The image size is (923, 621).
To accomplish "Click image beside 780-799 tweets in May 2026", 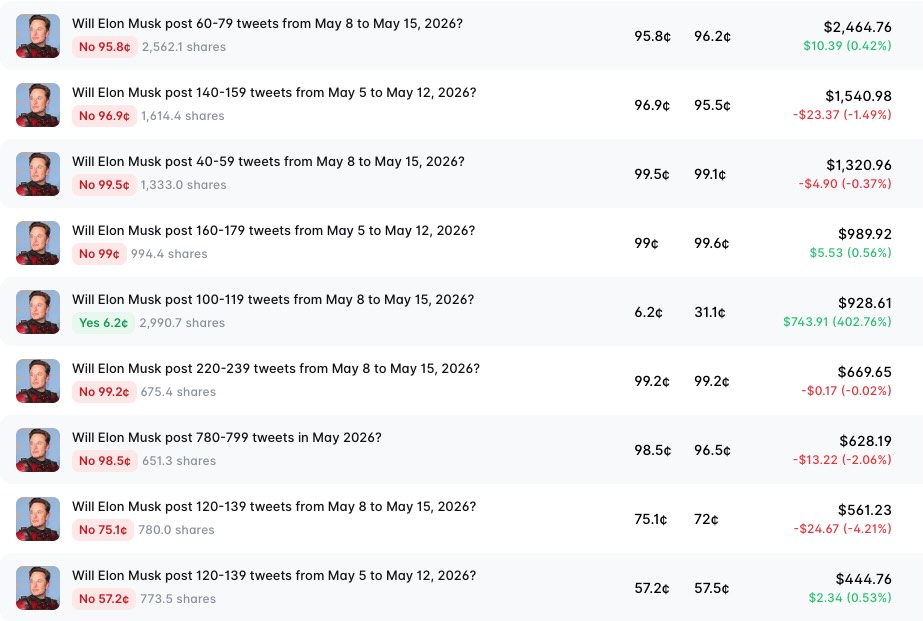I will [x=38, y=450].
